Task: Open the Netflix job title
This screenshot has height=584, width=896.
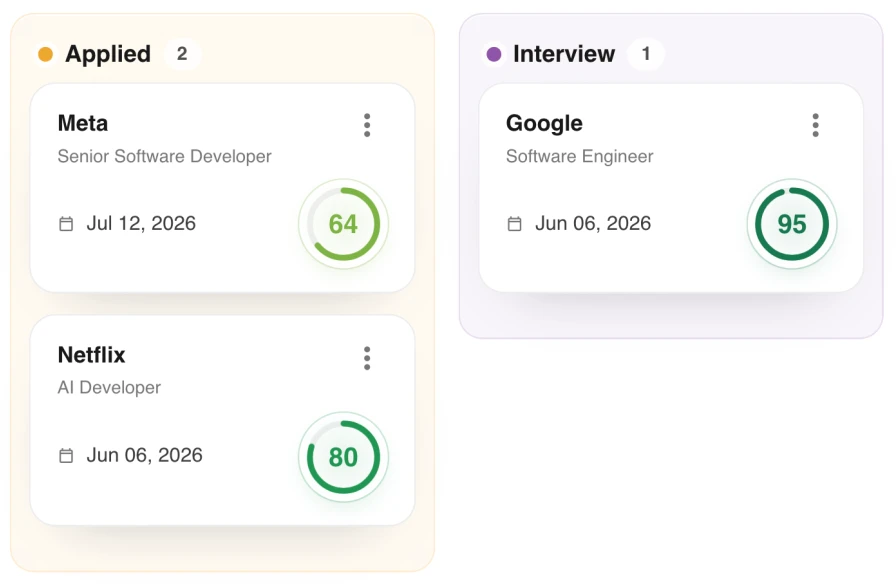Action: (x=91, y=355)
